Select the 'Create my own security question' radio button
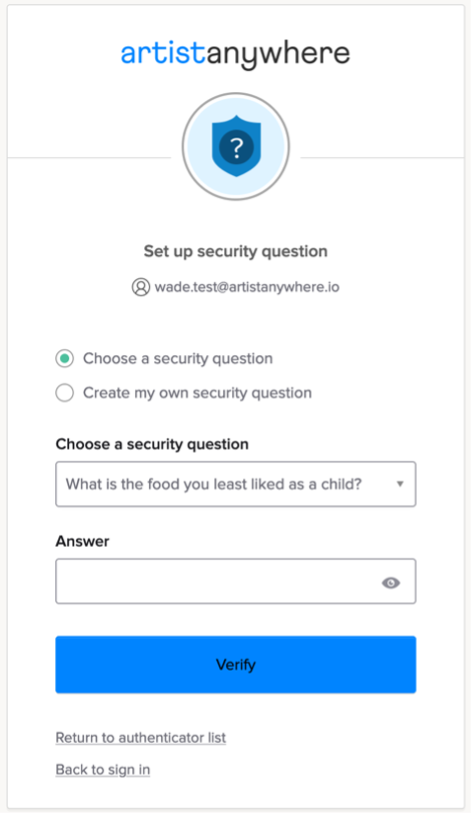The image size is (473, 815). coord(64,393)
